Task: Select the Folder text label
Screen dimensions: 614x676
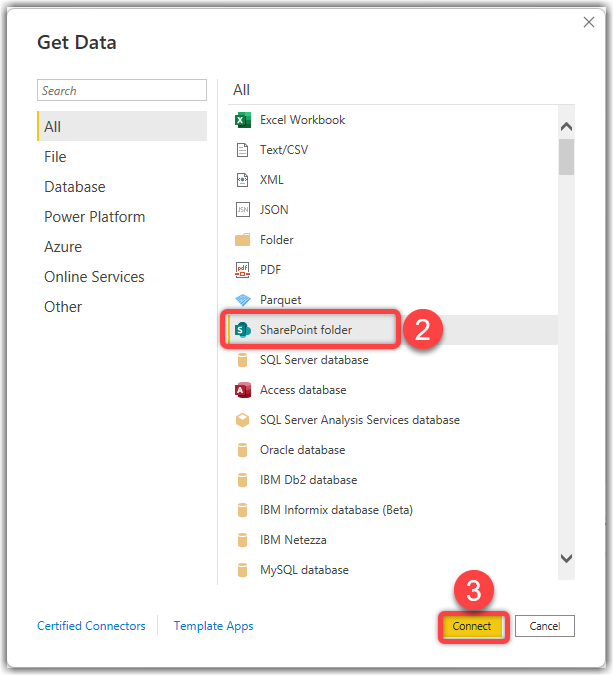Action: [277, 240]
